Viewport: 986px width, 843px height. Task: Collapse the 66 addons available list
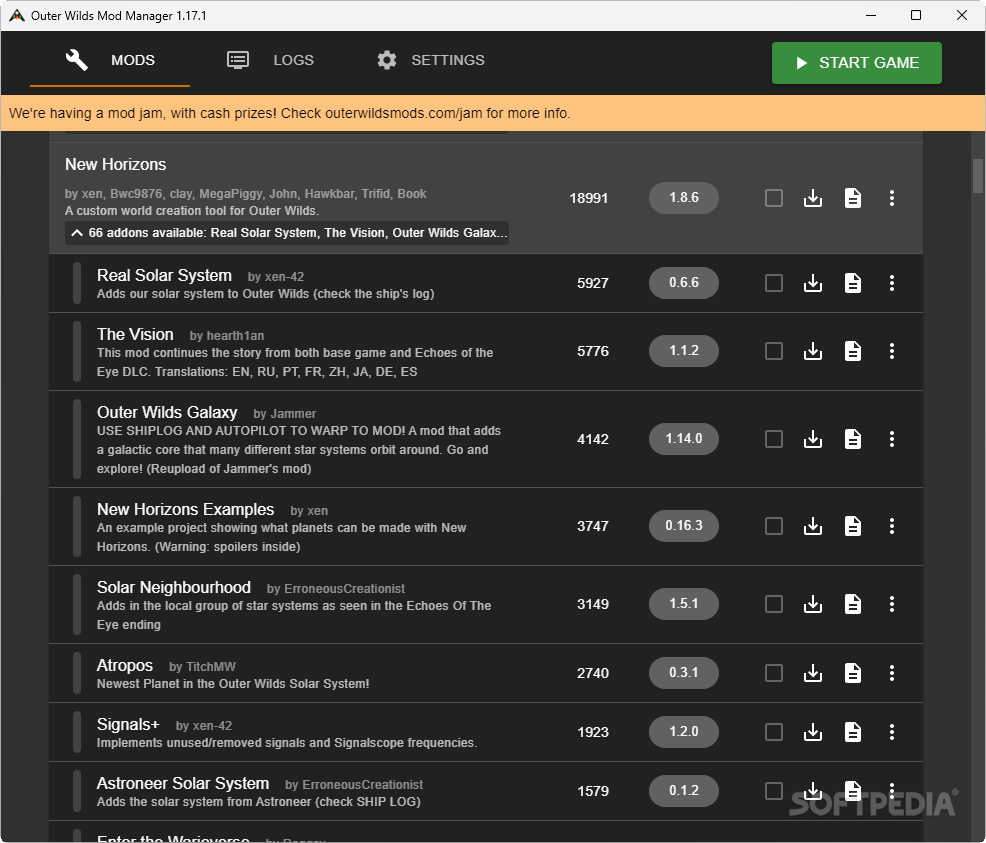pos(287,233)
